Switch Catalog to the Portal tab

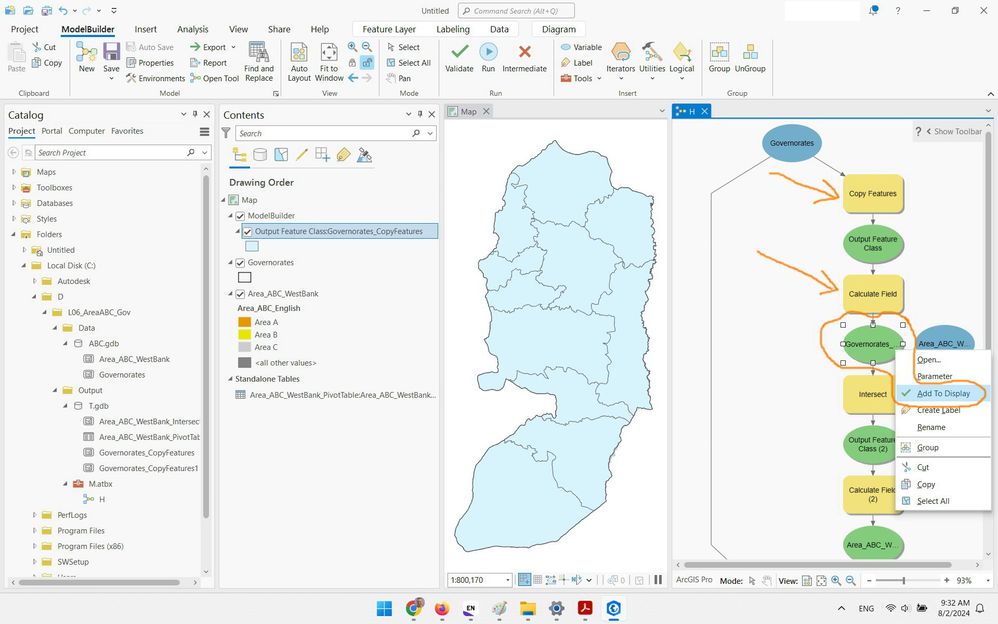(52, 131)
